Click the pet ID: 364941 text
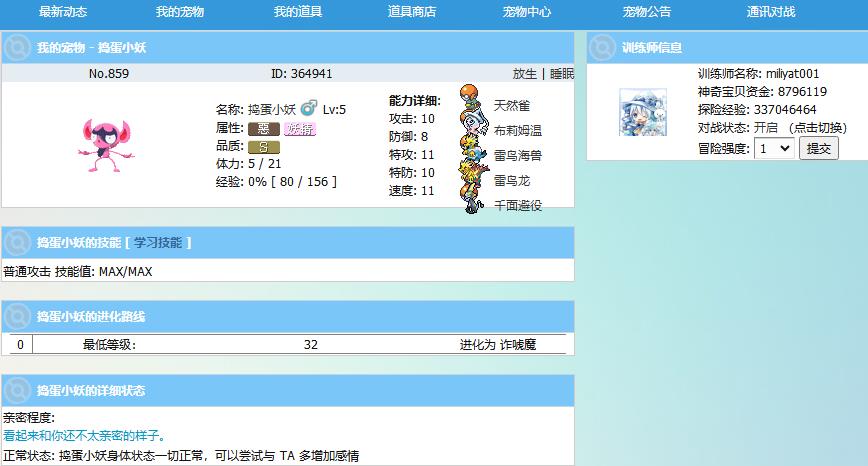 [302, 74]
